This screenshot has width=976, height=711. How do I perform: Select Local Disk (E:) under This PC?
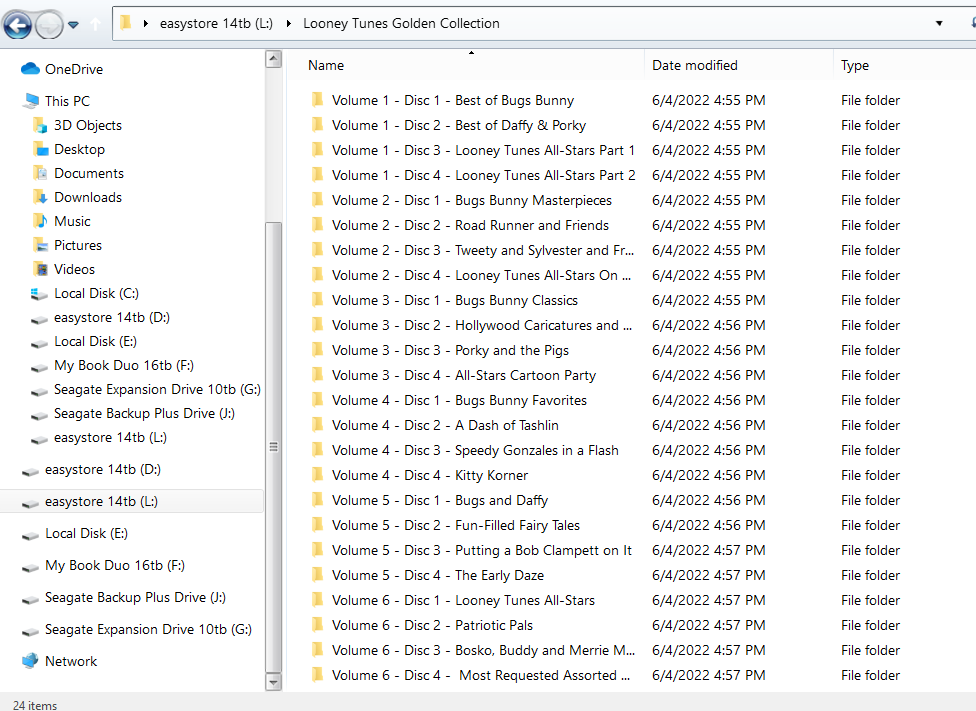pyautogui.click(x=95, y=341)
